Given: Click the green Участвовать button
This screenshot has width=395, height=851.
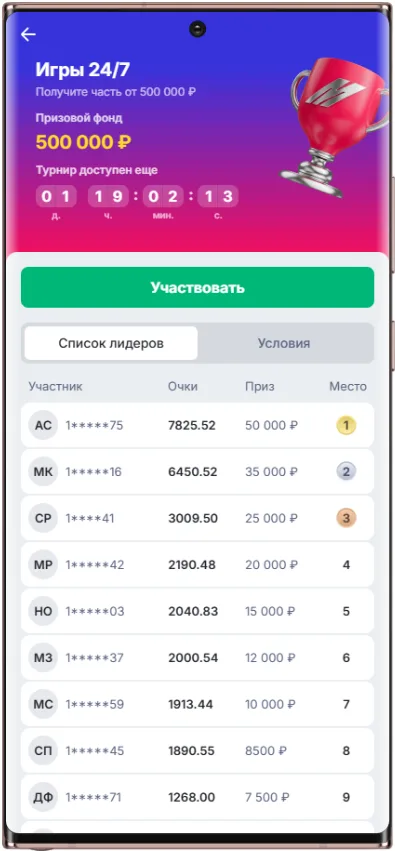Looking at the screenshot, I should (198, 287).
